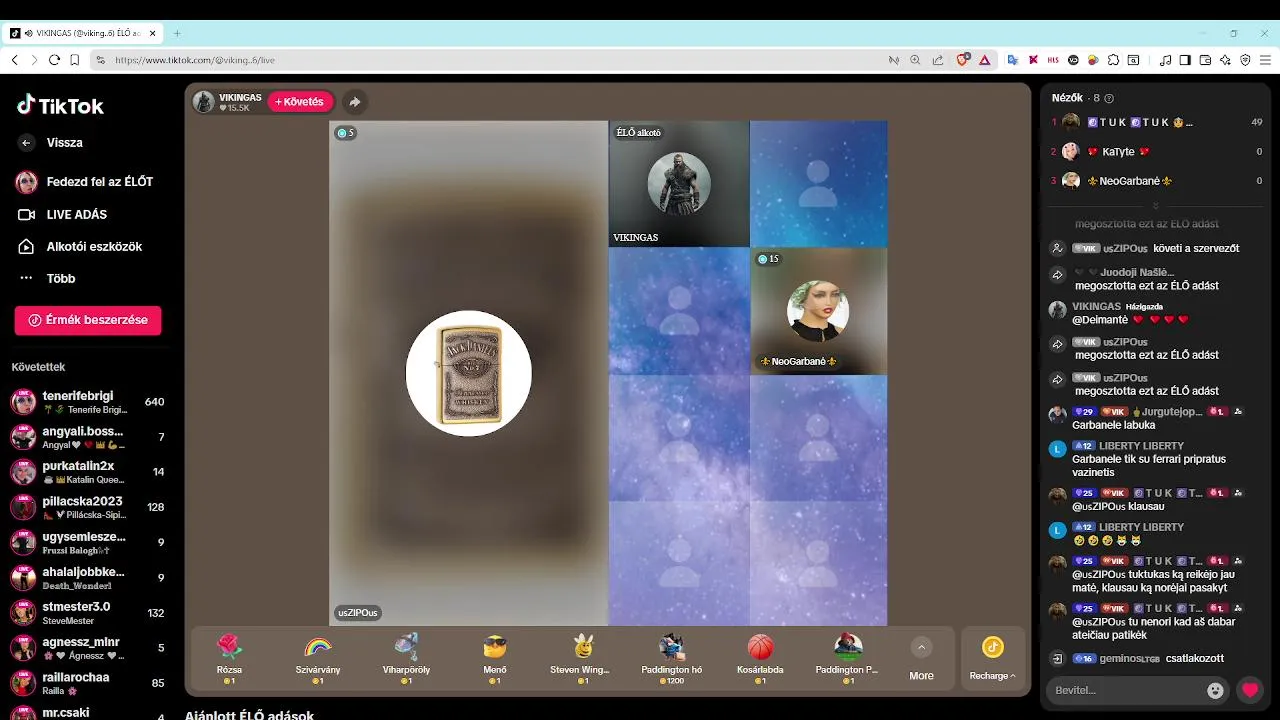The width and height of the screenshot is (1280, 720).
Task: Open stmester3.0 followed live channel
Action: click(87, 612)
